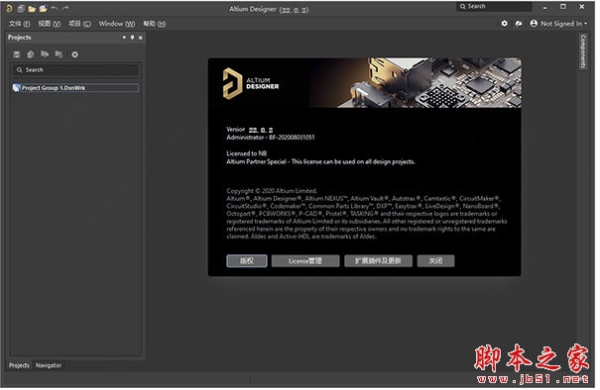Switch to the Projects tab
The height and width of the screenshot is (390, 600).
tap(19, 366)
